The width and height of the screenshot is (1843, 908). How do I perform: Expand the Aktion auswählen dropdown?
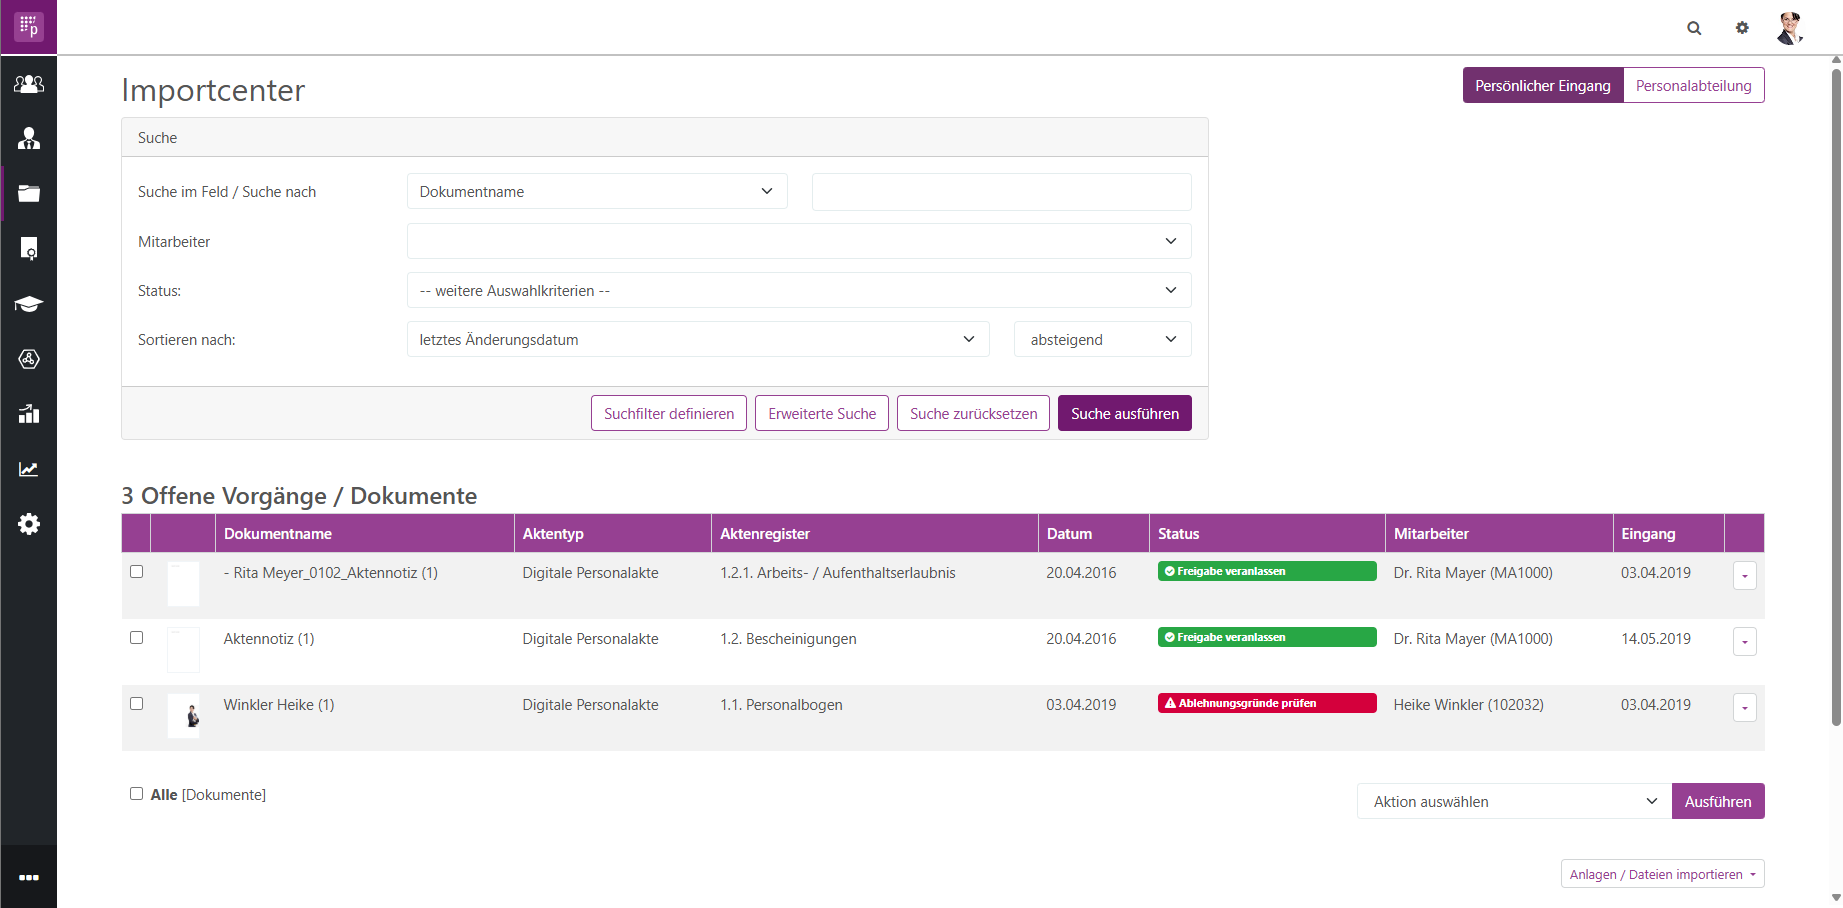coord(1513,801)
